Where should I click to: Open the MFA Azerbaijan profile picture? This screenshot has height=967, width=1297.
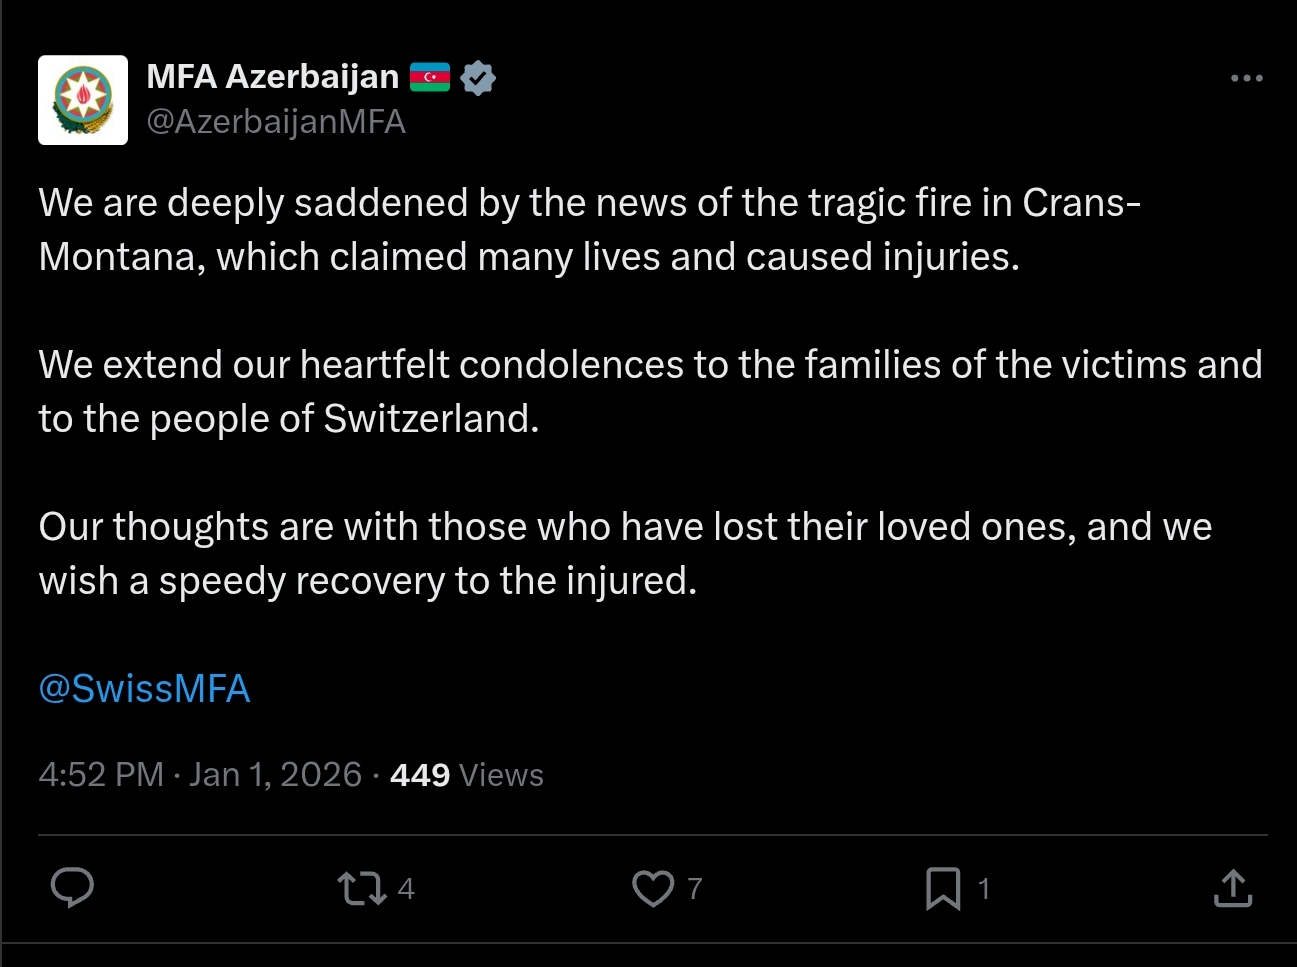click(83, 100)
